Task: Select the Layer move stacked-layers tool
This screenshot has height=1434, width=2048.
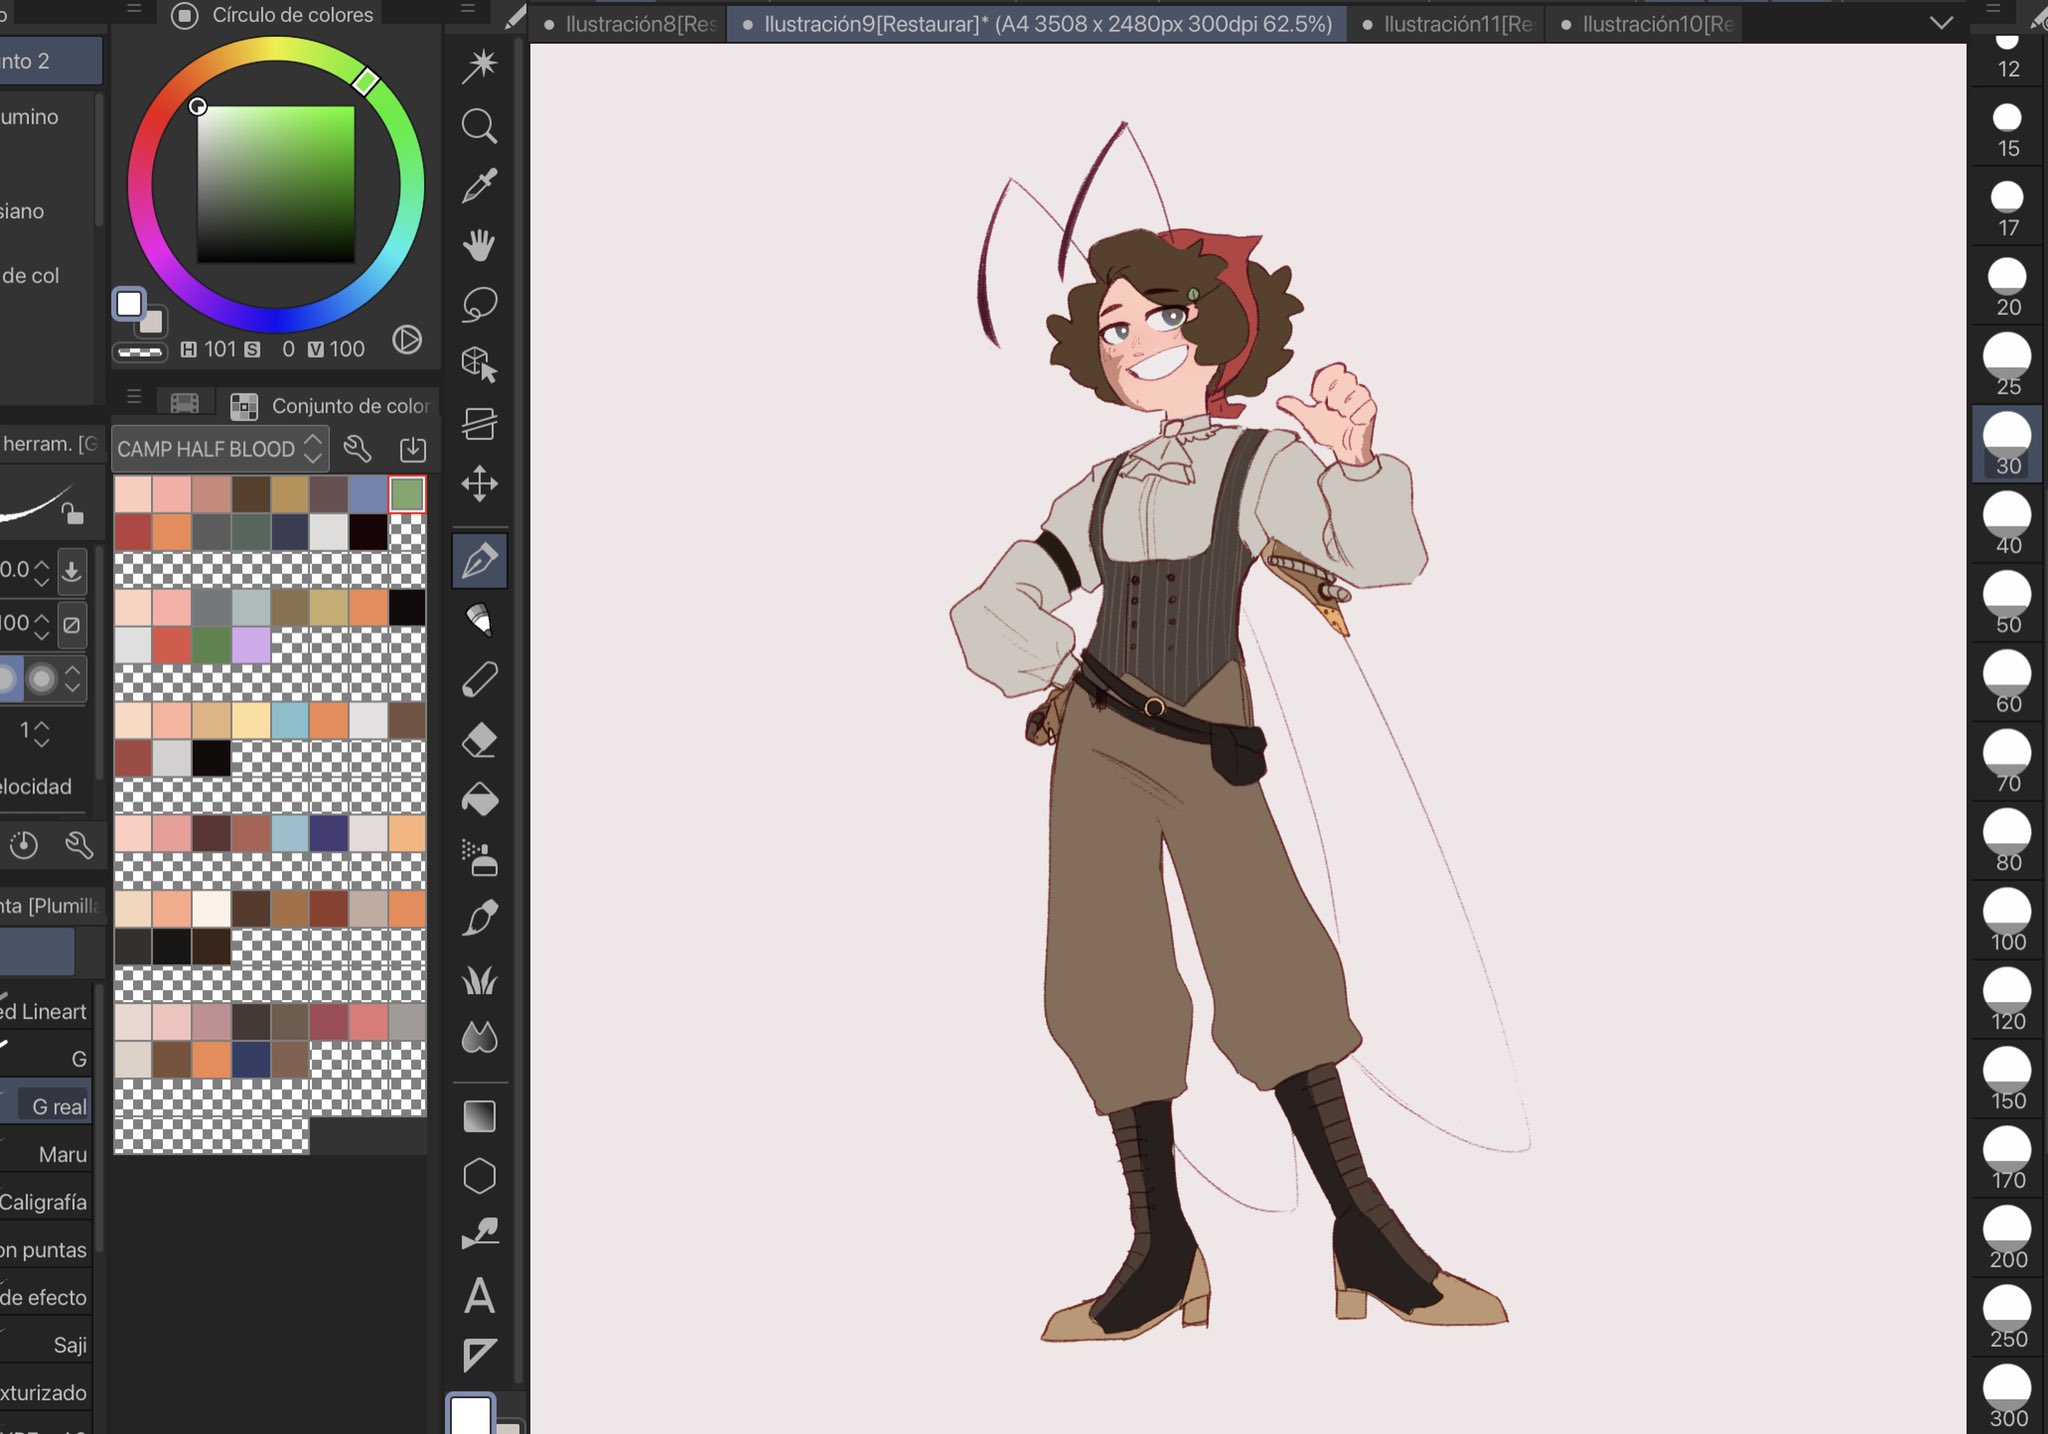Action: [x=480, y=424]
